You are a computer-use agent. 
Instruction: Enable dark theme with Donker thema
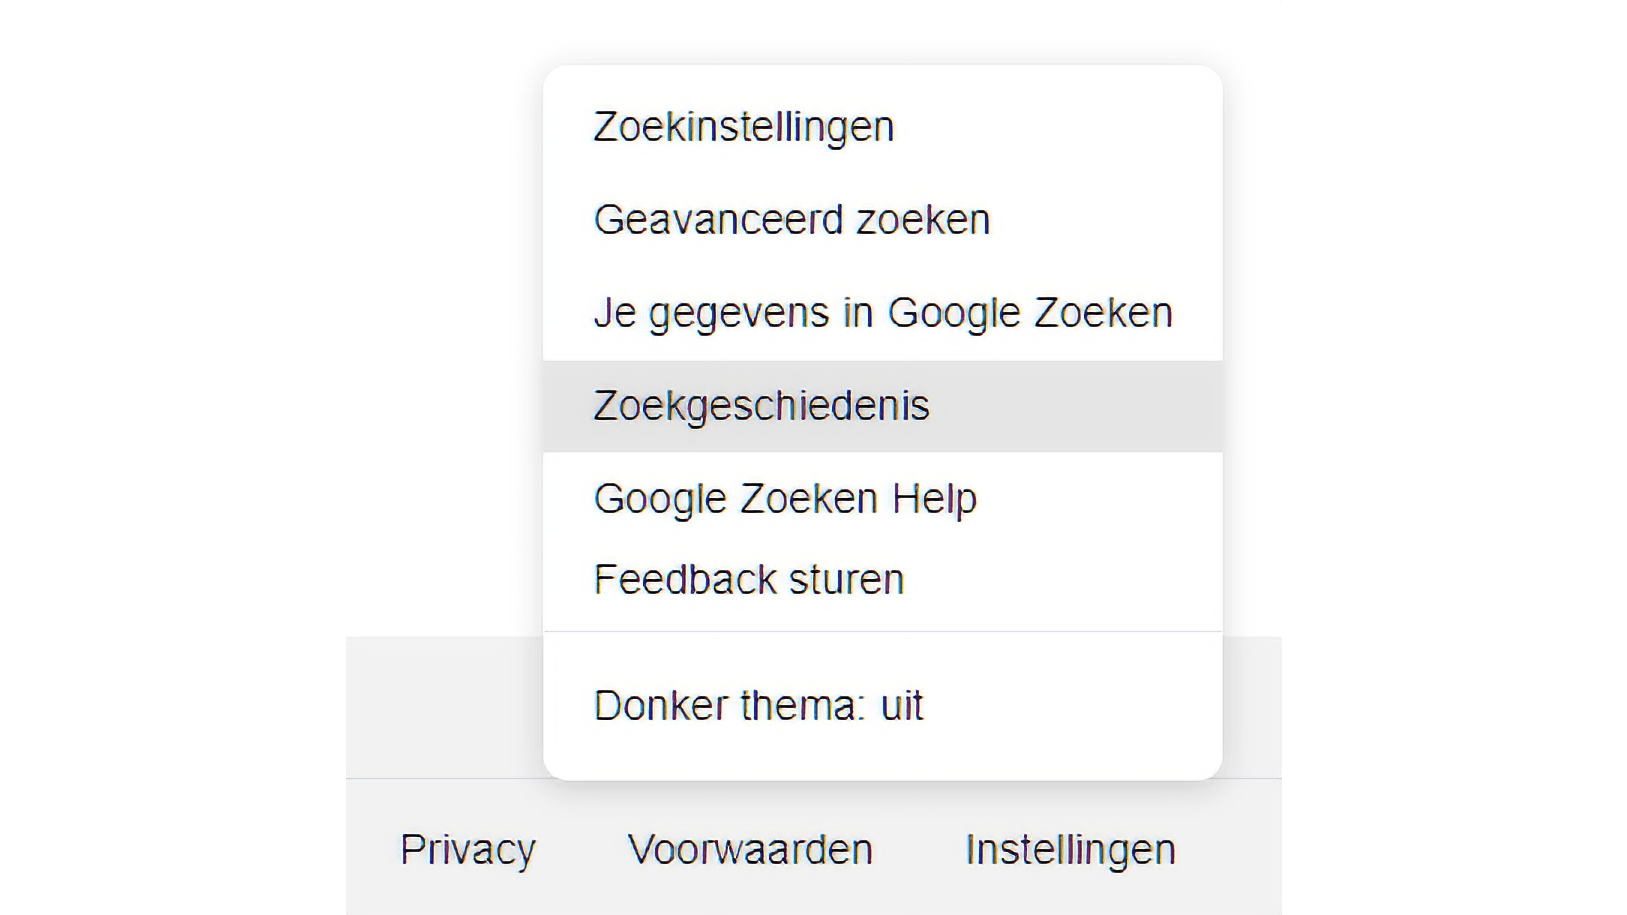tap(758, 706)
